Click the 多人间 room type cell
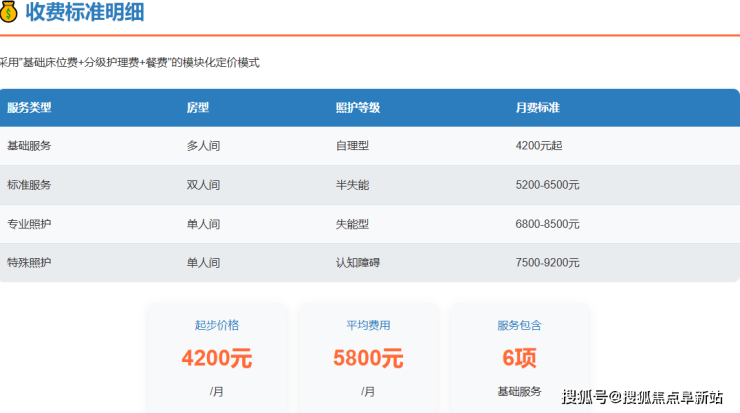 (x=203, y=146)
